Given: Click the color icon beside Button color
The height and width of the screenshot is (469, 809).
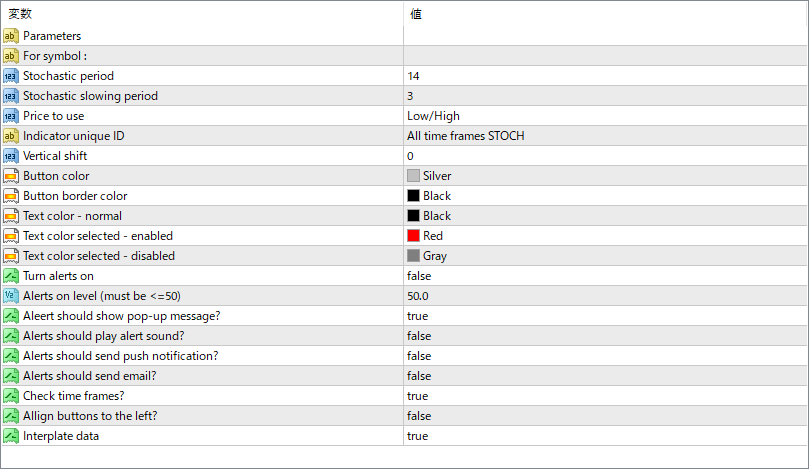Looking at the screenshot, I should pos(10,176).
